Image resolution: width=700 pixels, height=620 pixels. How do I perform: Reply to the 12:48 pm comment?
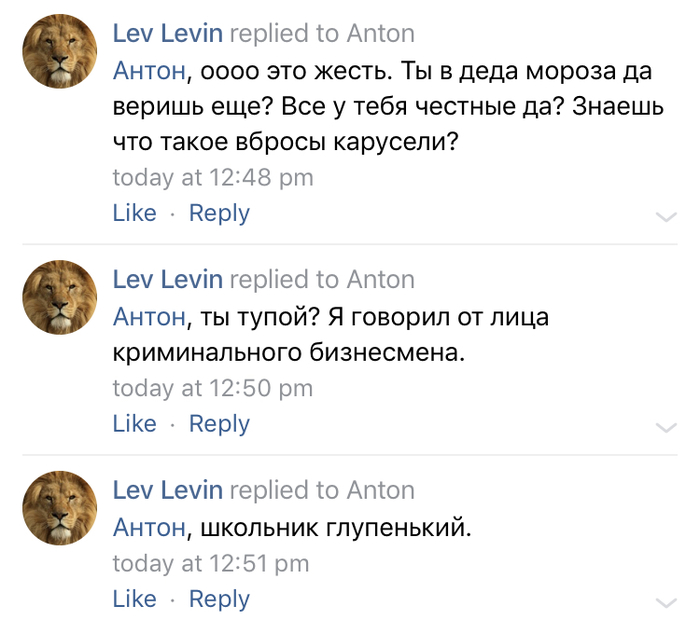[x=219, y=213]
